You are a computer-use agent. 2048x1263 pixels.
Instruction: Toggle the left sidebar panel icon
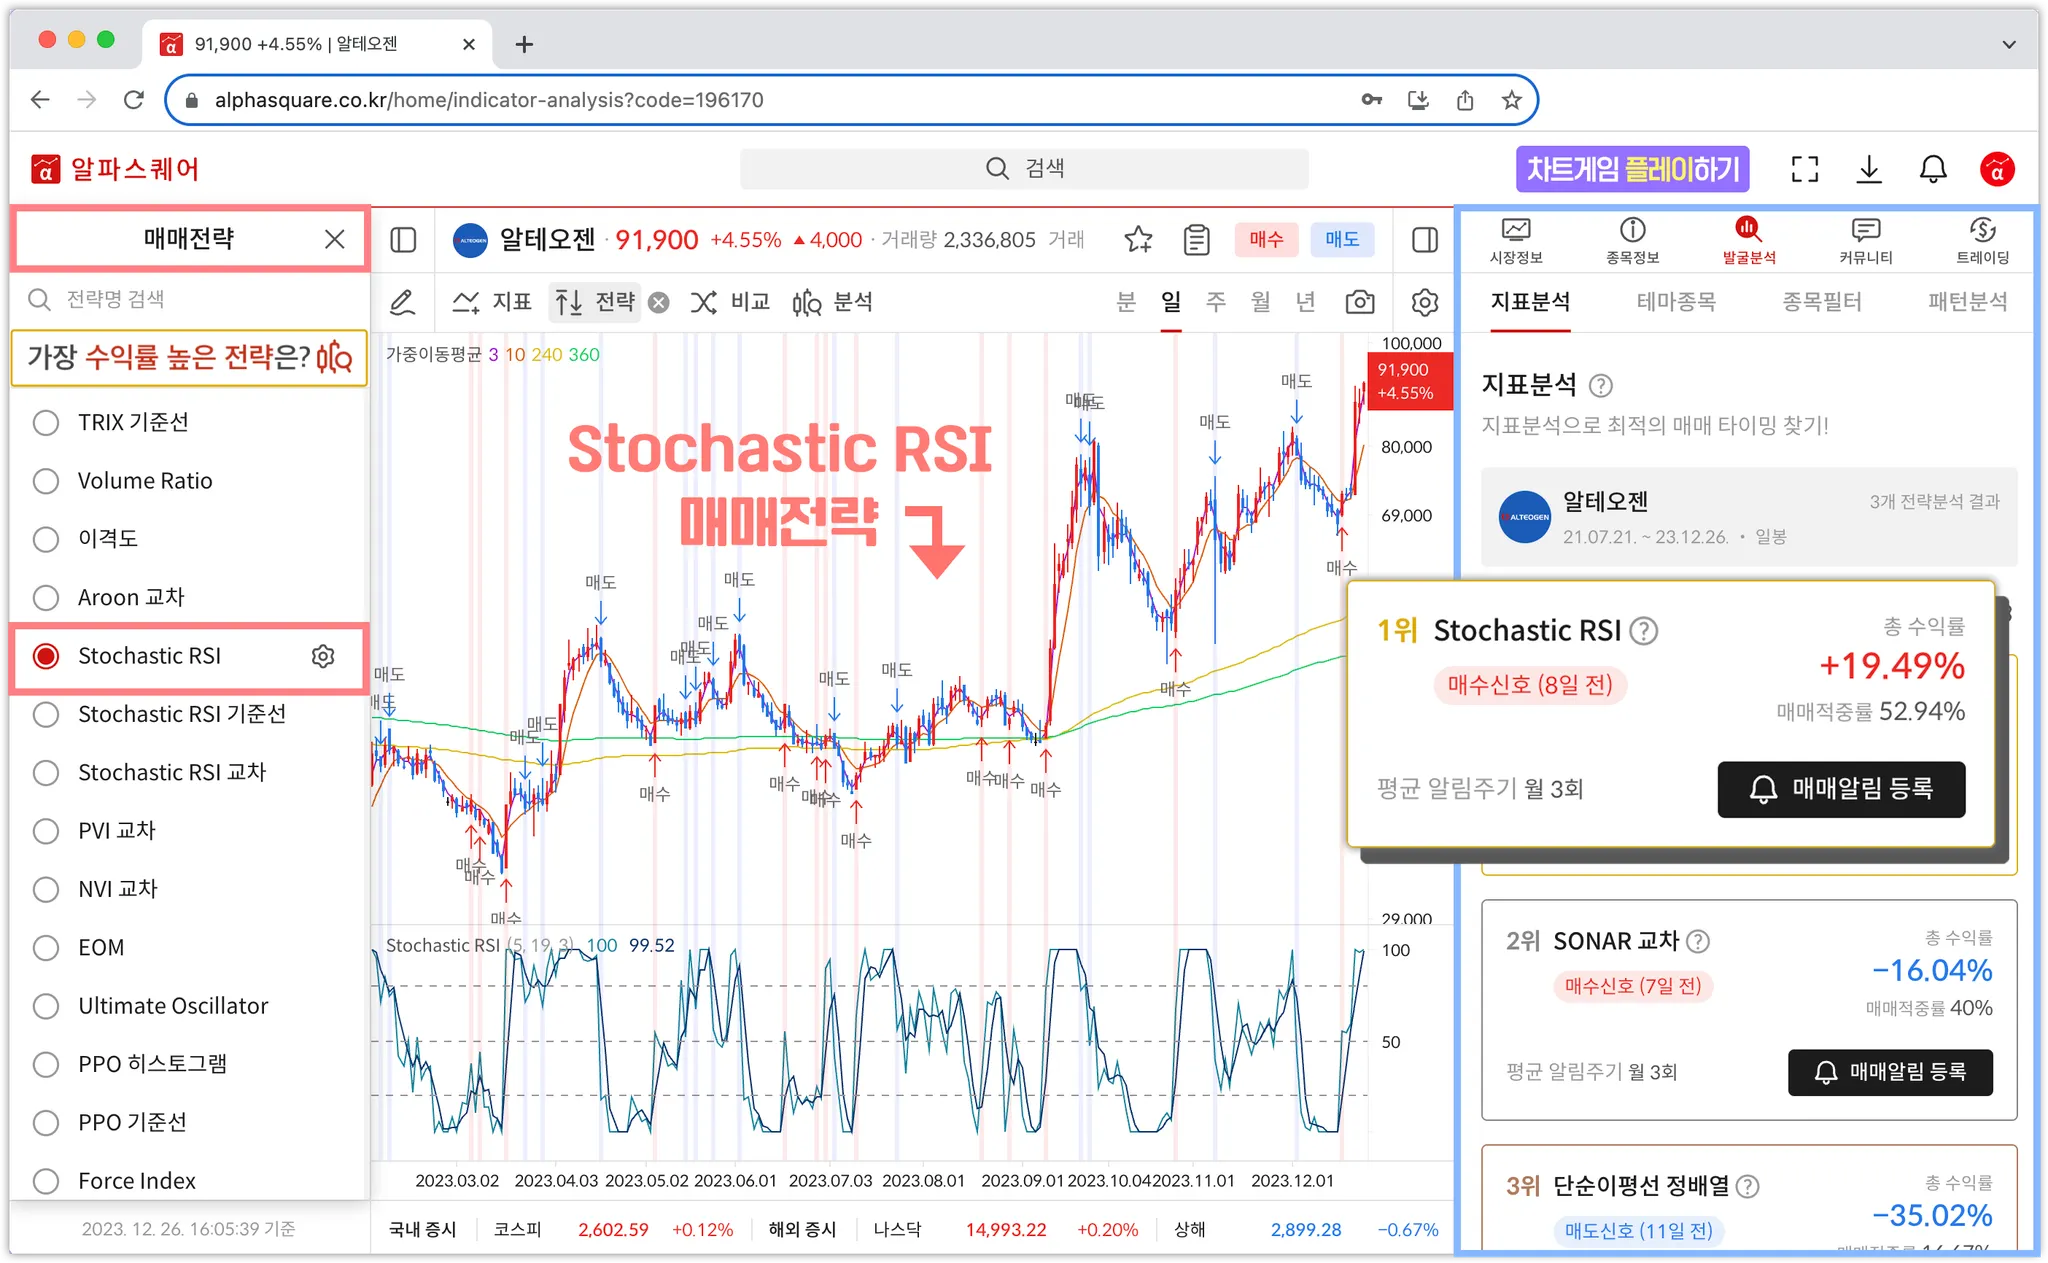pyautogui.click(x=403, y=240)
